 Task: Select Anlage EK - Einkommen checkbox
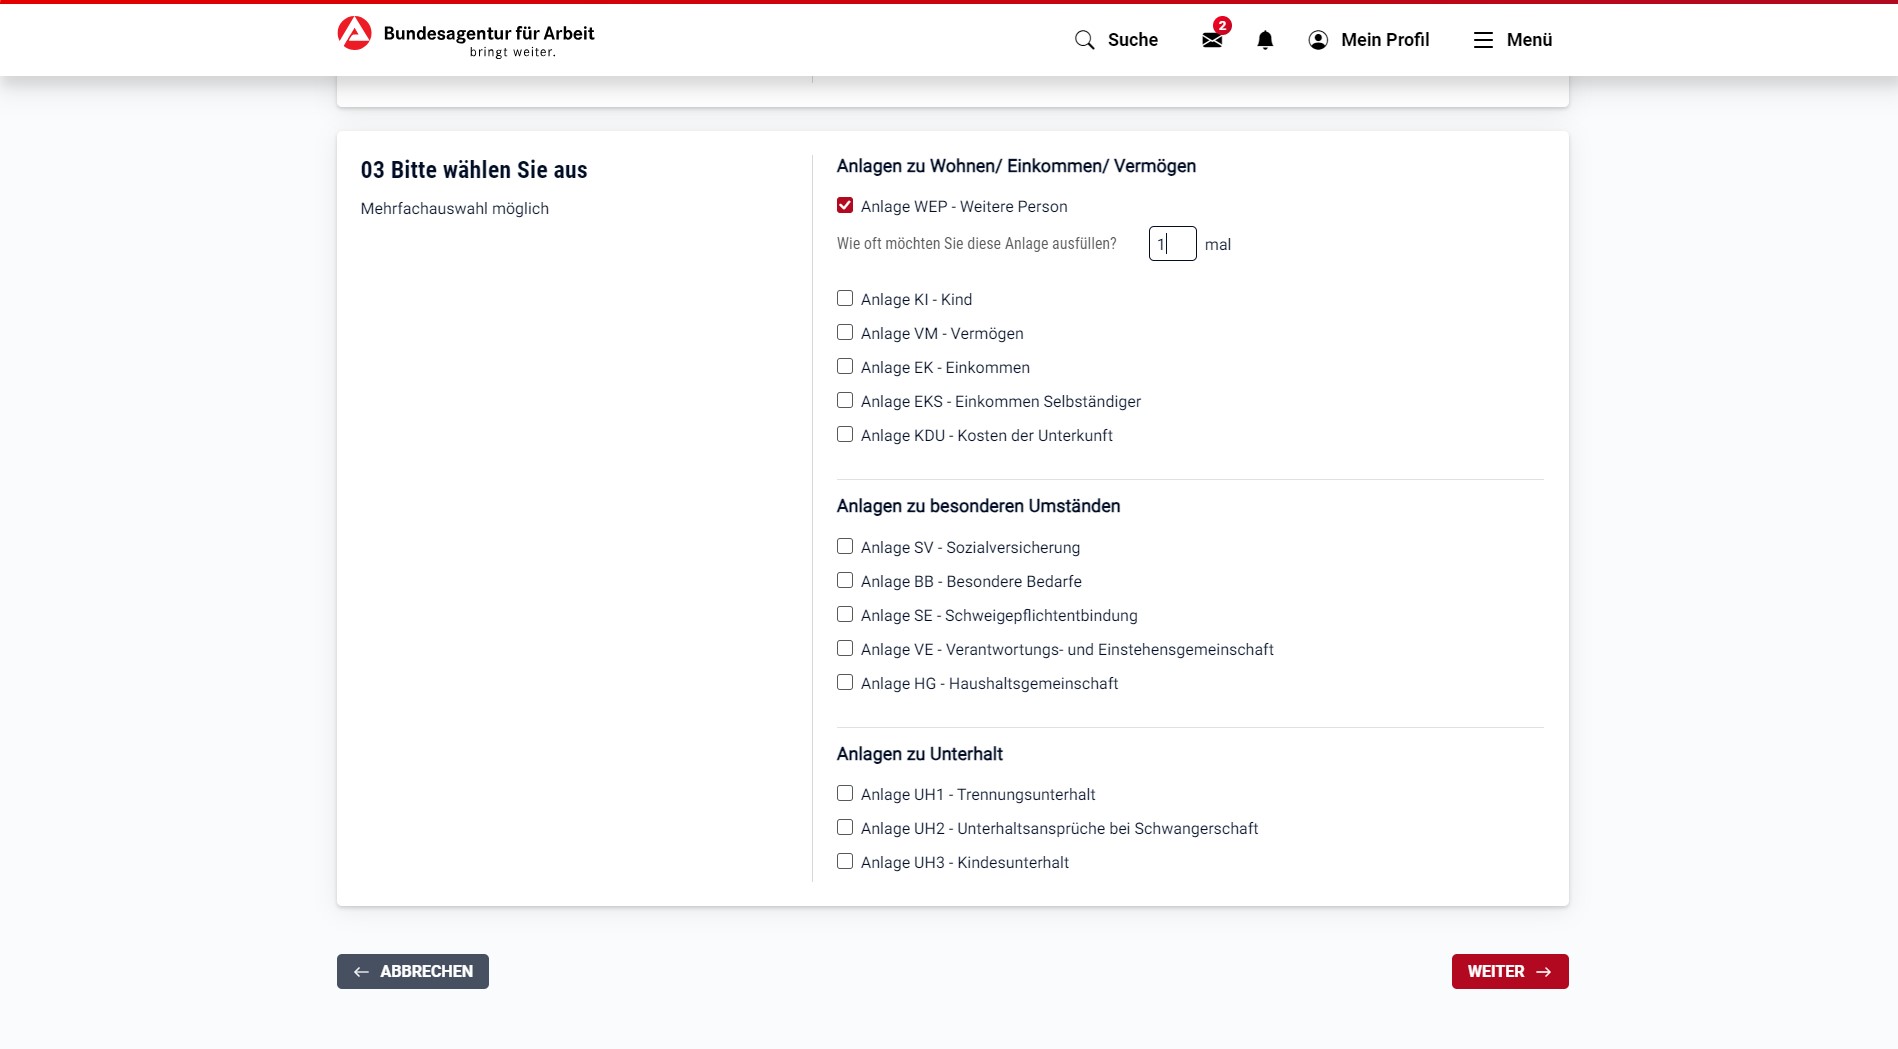(845, 367)
